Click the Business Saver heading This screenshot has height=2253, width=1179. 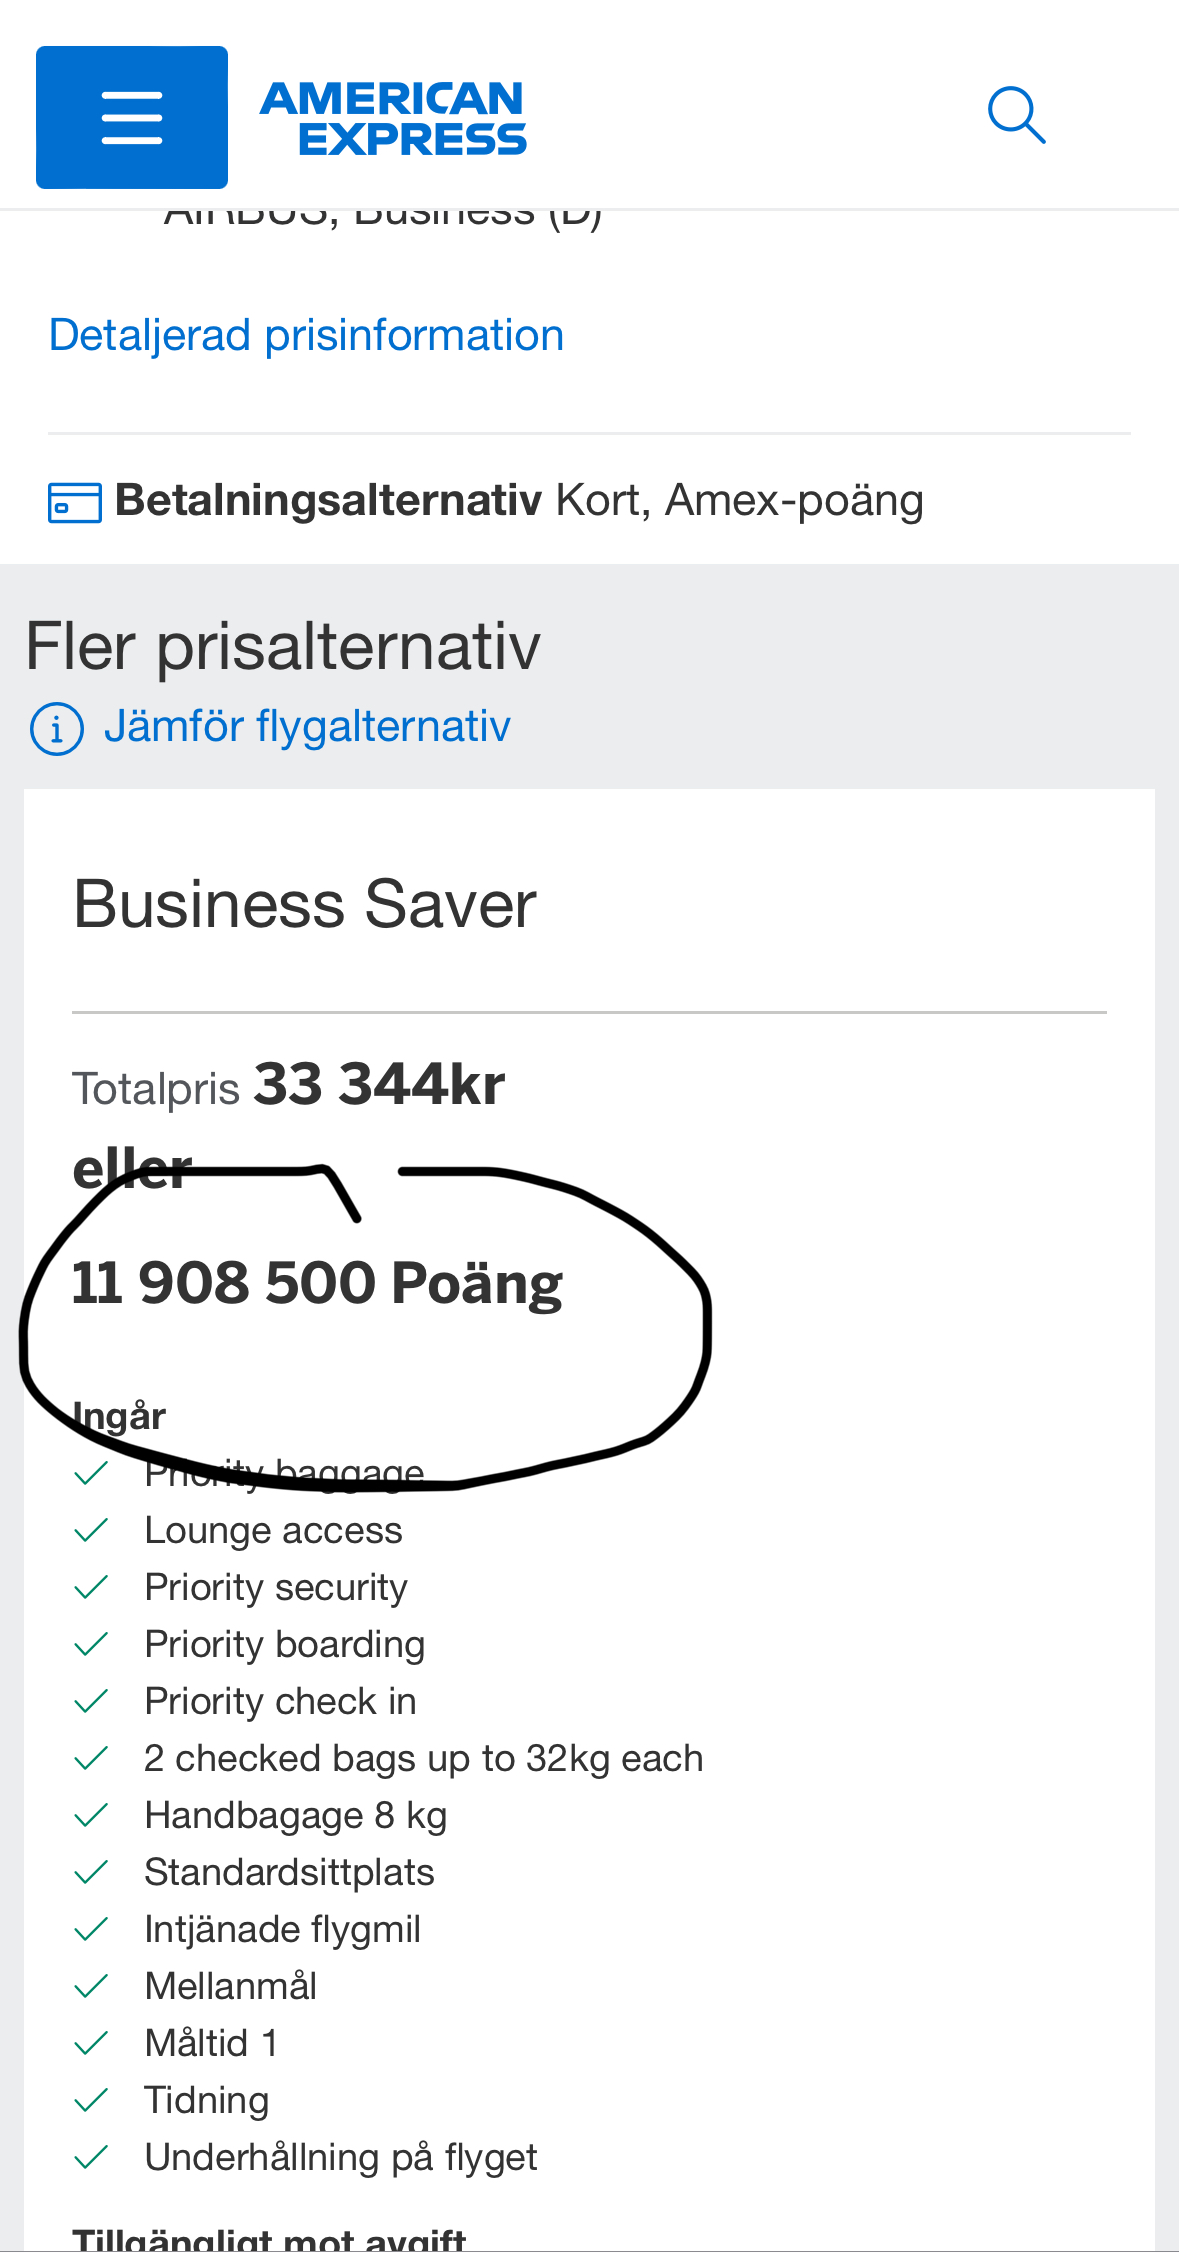(303, 905)
